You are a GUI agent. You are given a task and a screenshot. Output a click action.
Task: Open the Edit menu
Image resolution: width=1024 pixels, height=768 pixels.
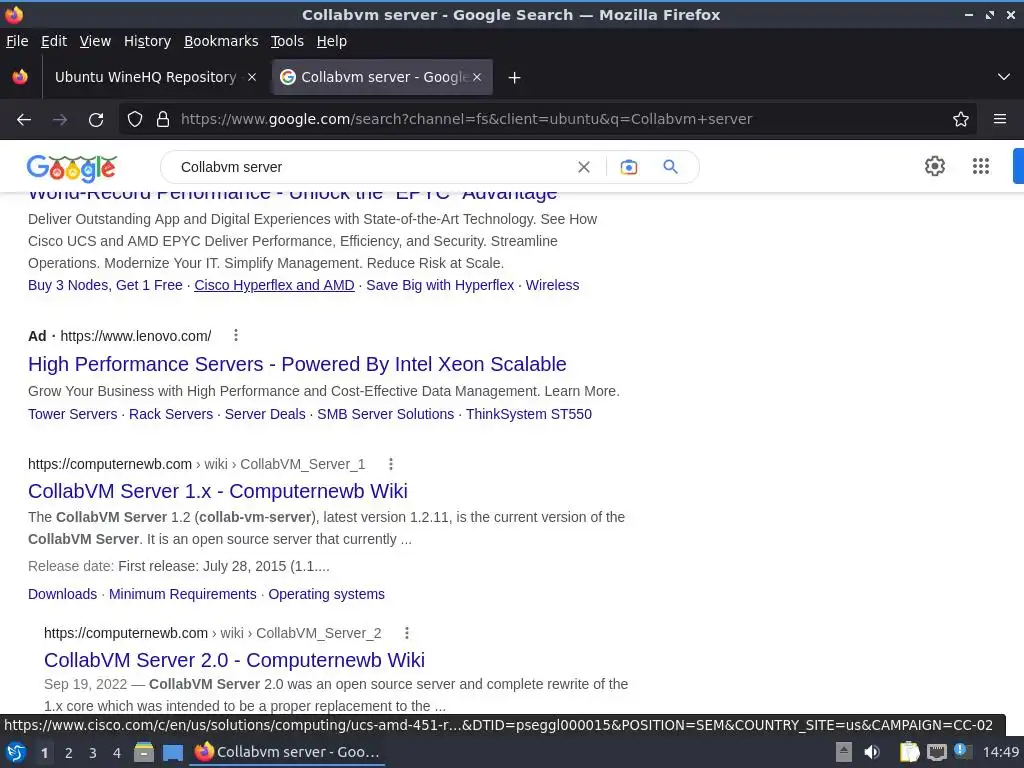[54, 41]
